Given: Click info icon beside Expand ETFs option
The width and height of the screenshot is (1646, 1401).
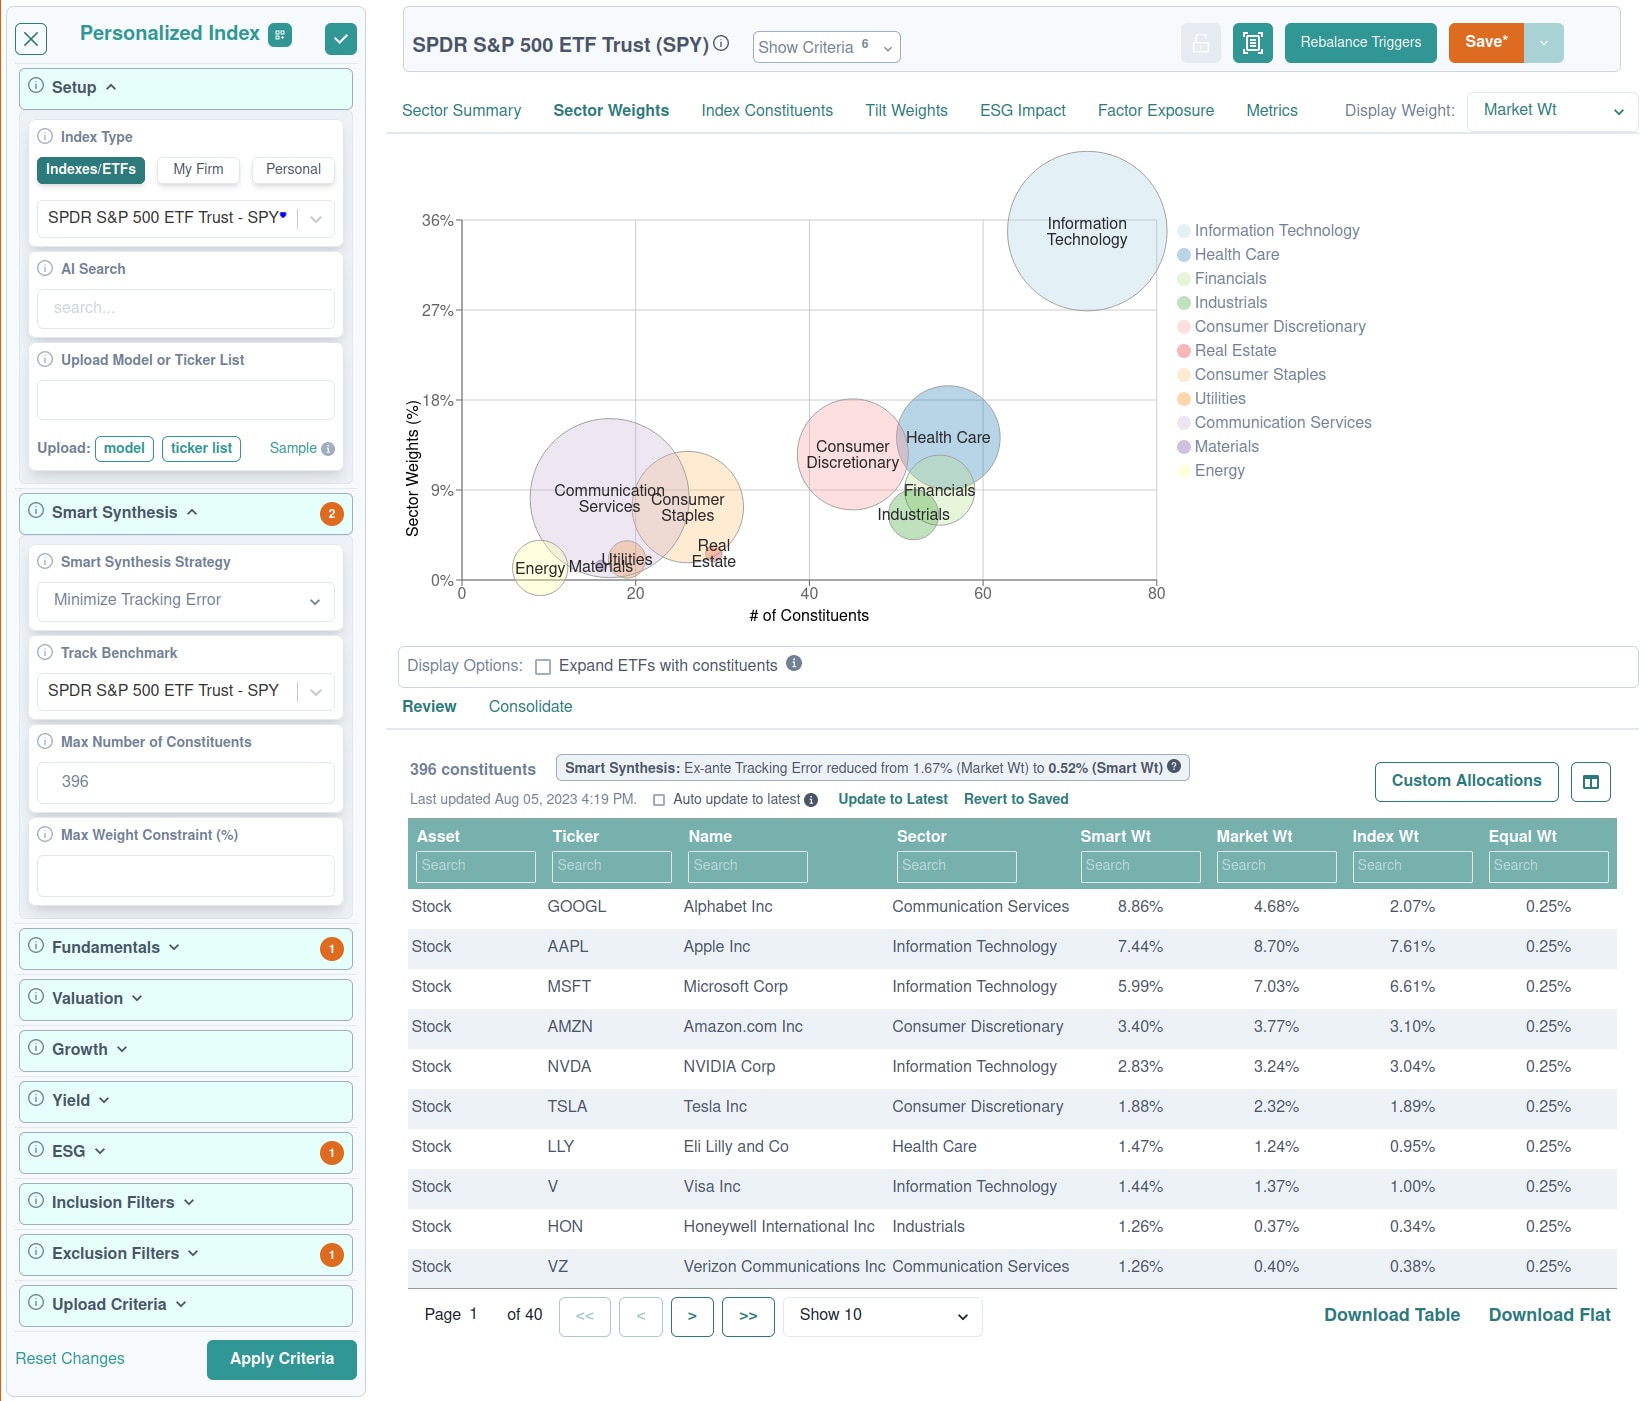Looking at the screenshot, I should pyautogui.click(x=794, y=663).
